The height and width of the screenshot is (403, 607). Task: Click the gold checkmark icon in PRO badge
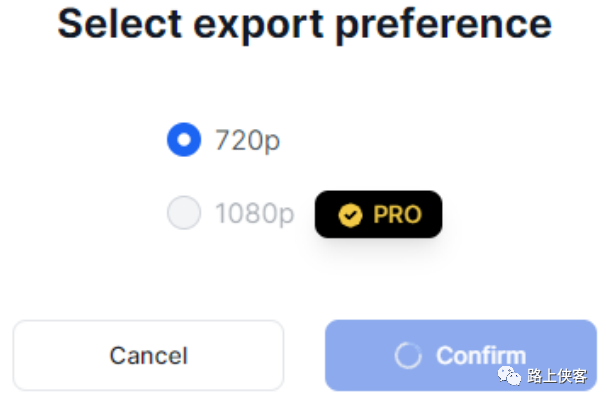pyautogui.click(x=350, y=214)
